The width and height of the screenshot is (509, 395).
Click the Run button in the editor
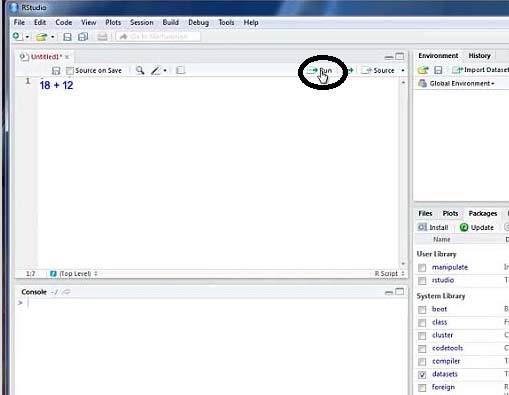319,71
